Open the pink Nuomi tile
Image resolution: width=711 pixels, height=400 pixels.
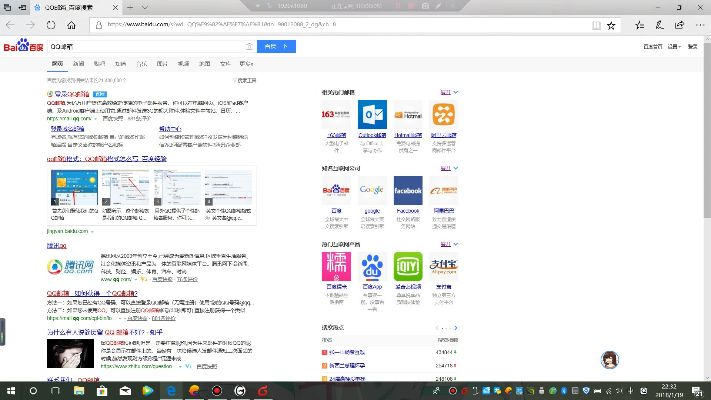click(x=336, y=267)
